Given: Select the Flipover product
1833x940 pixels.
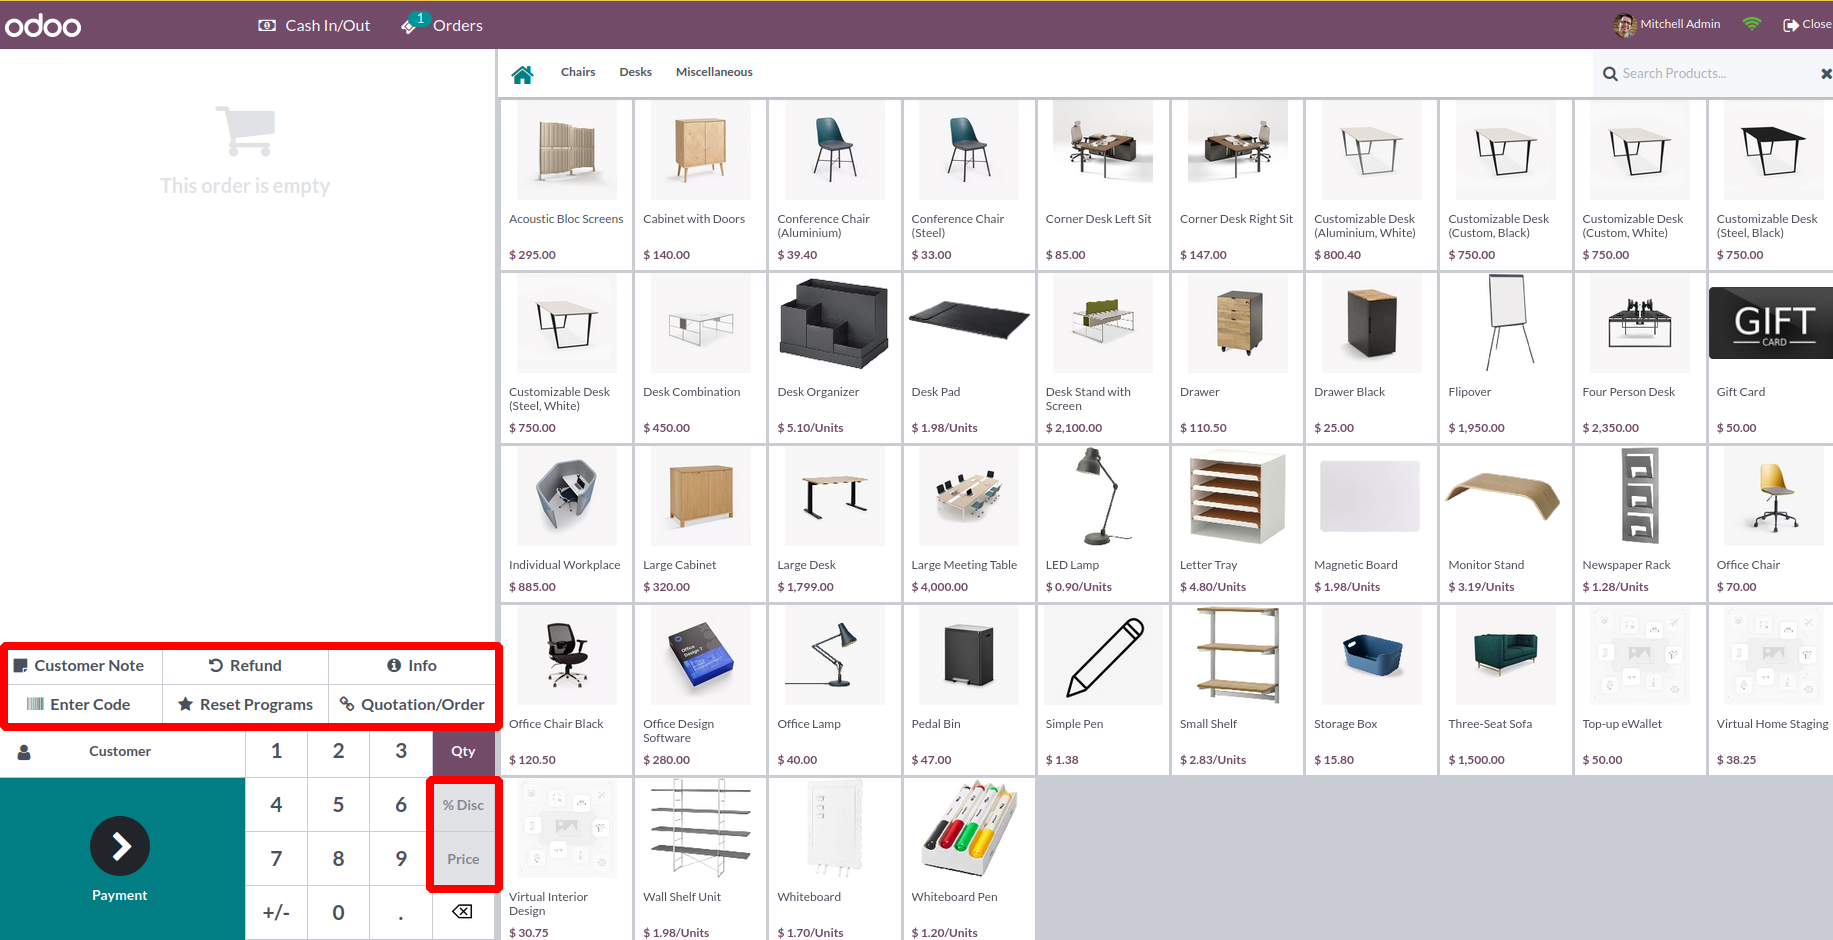Looking at the screenshot, I should (1505, 358).
